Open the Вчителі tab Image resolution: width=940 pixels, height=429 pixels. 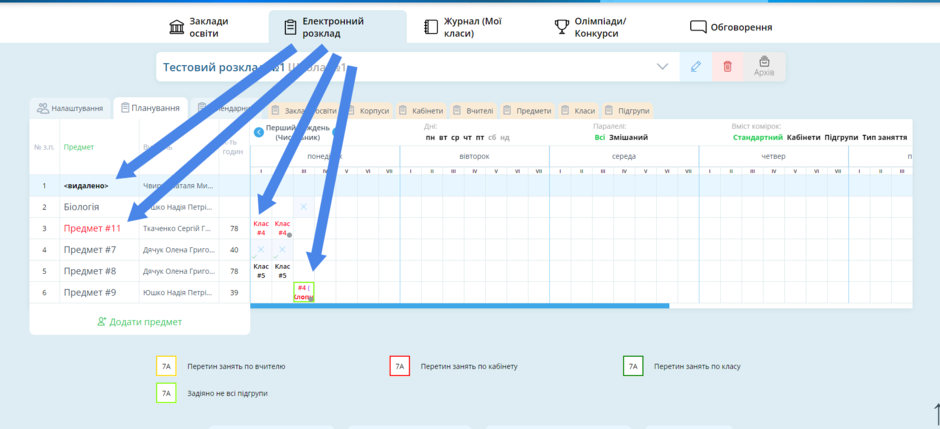(474, 111)
